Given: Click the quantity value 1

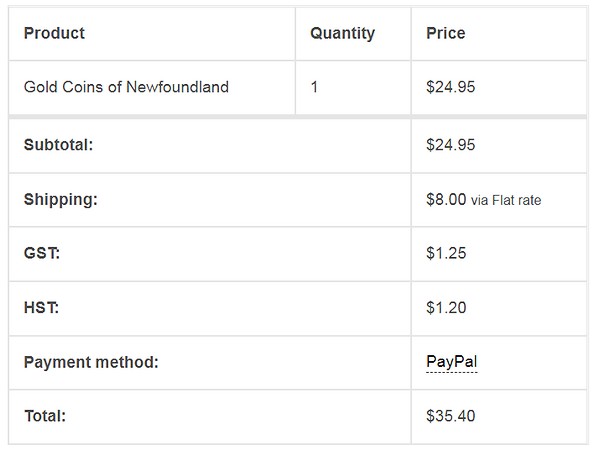Looking at the screenshot, I should pyautogui.click(x=314, y=87).
